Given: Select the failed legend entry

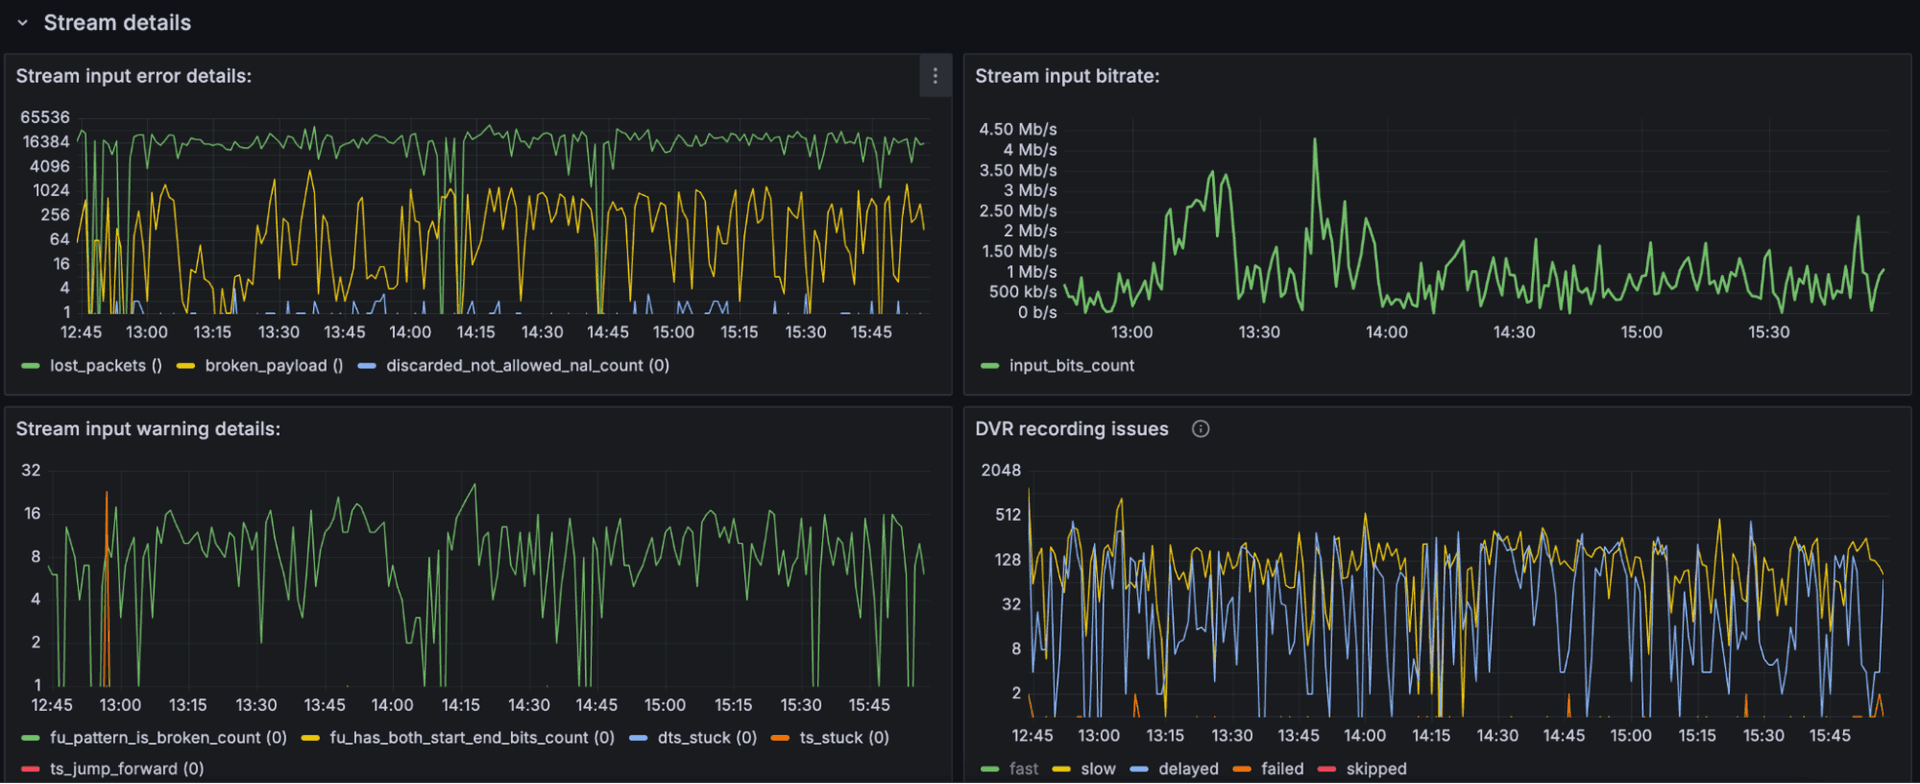Looking at the screenshot, I should pos(1282,769).
